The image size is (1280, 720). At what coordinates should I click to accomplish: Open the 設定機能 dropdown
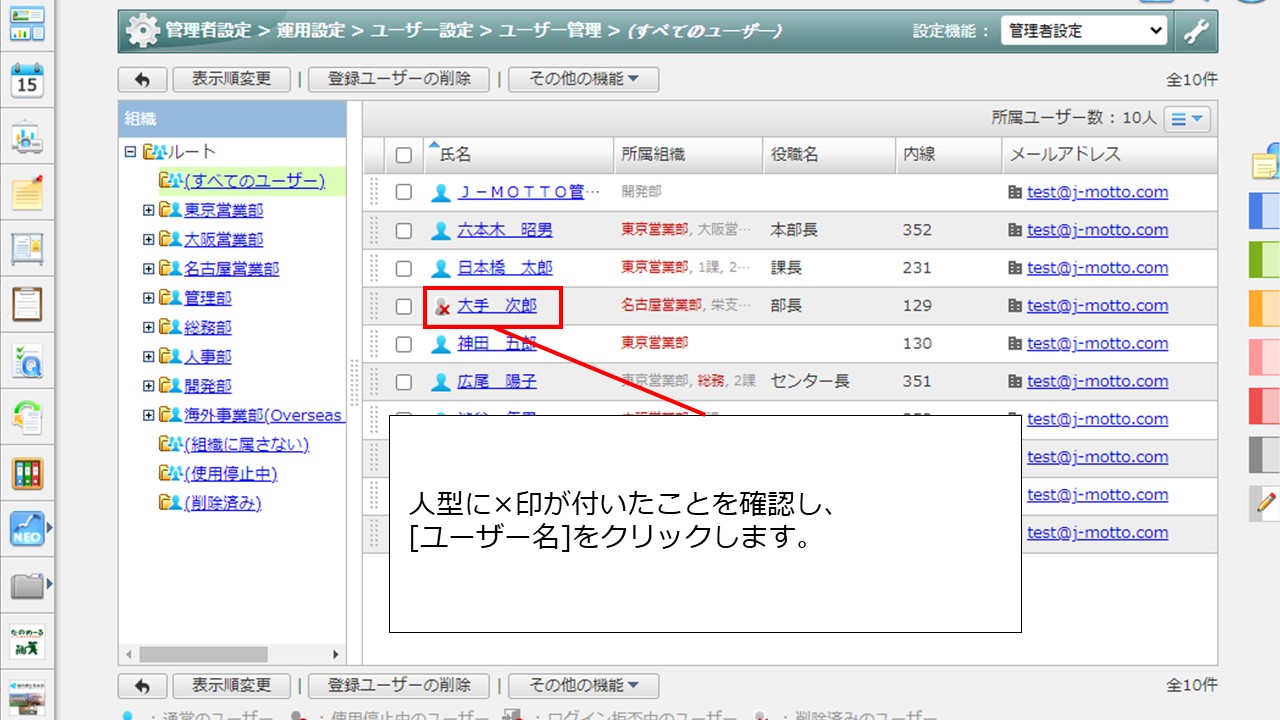click(1084, 31)
